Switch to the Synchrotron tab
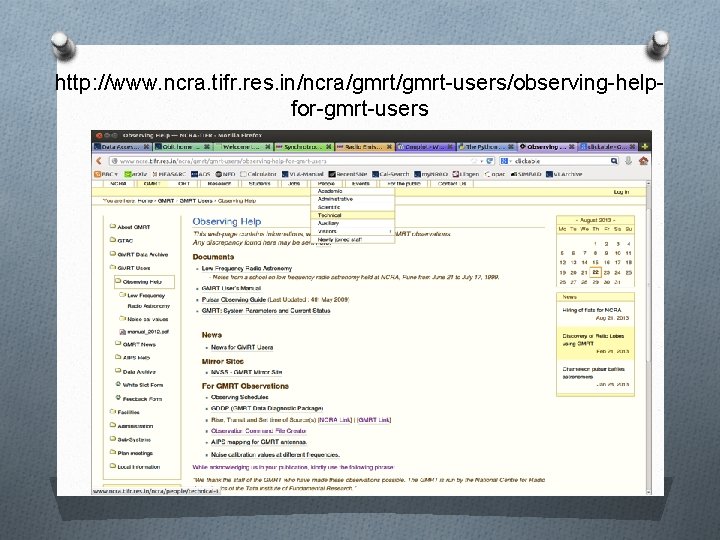This screenshot has height=540, width=720. (x=304, y=147)
